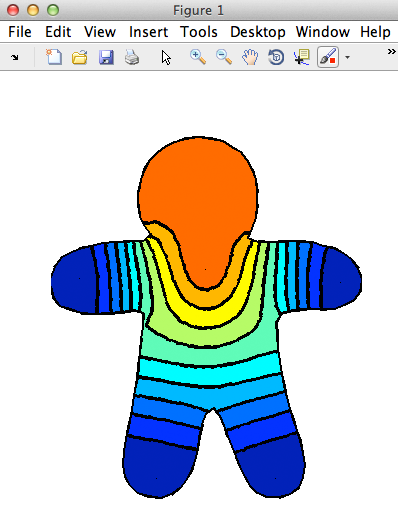Open the Tools menu
The image size is (398, 505).
199,32
